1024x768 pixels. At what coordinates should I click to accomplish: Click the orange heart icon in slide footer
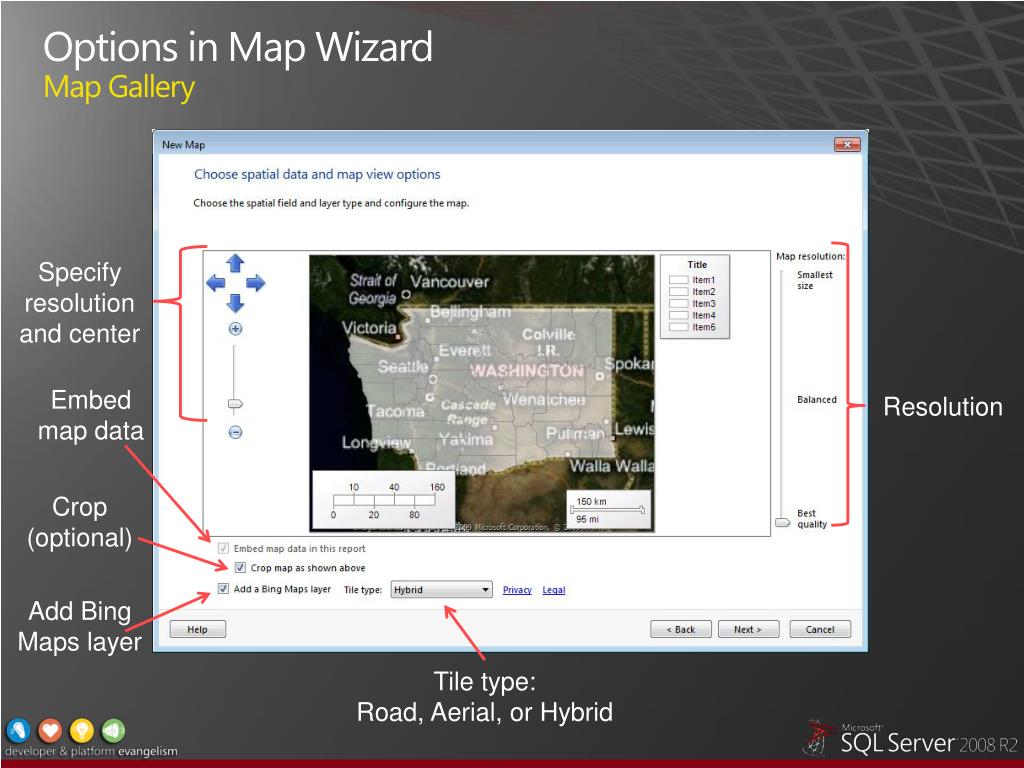pos(50,731)
